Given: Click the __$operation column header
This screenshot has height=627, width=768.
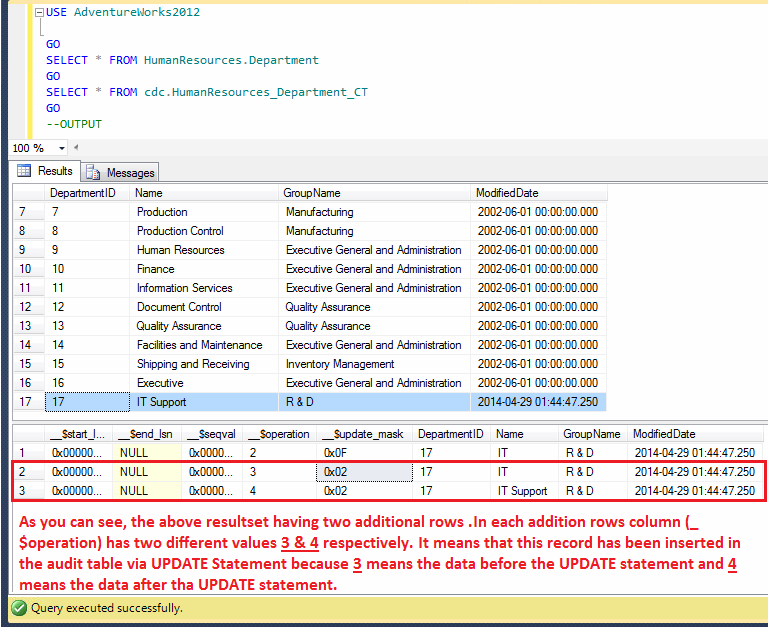Looking at the screenshot, I should point(278,434).
